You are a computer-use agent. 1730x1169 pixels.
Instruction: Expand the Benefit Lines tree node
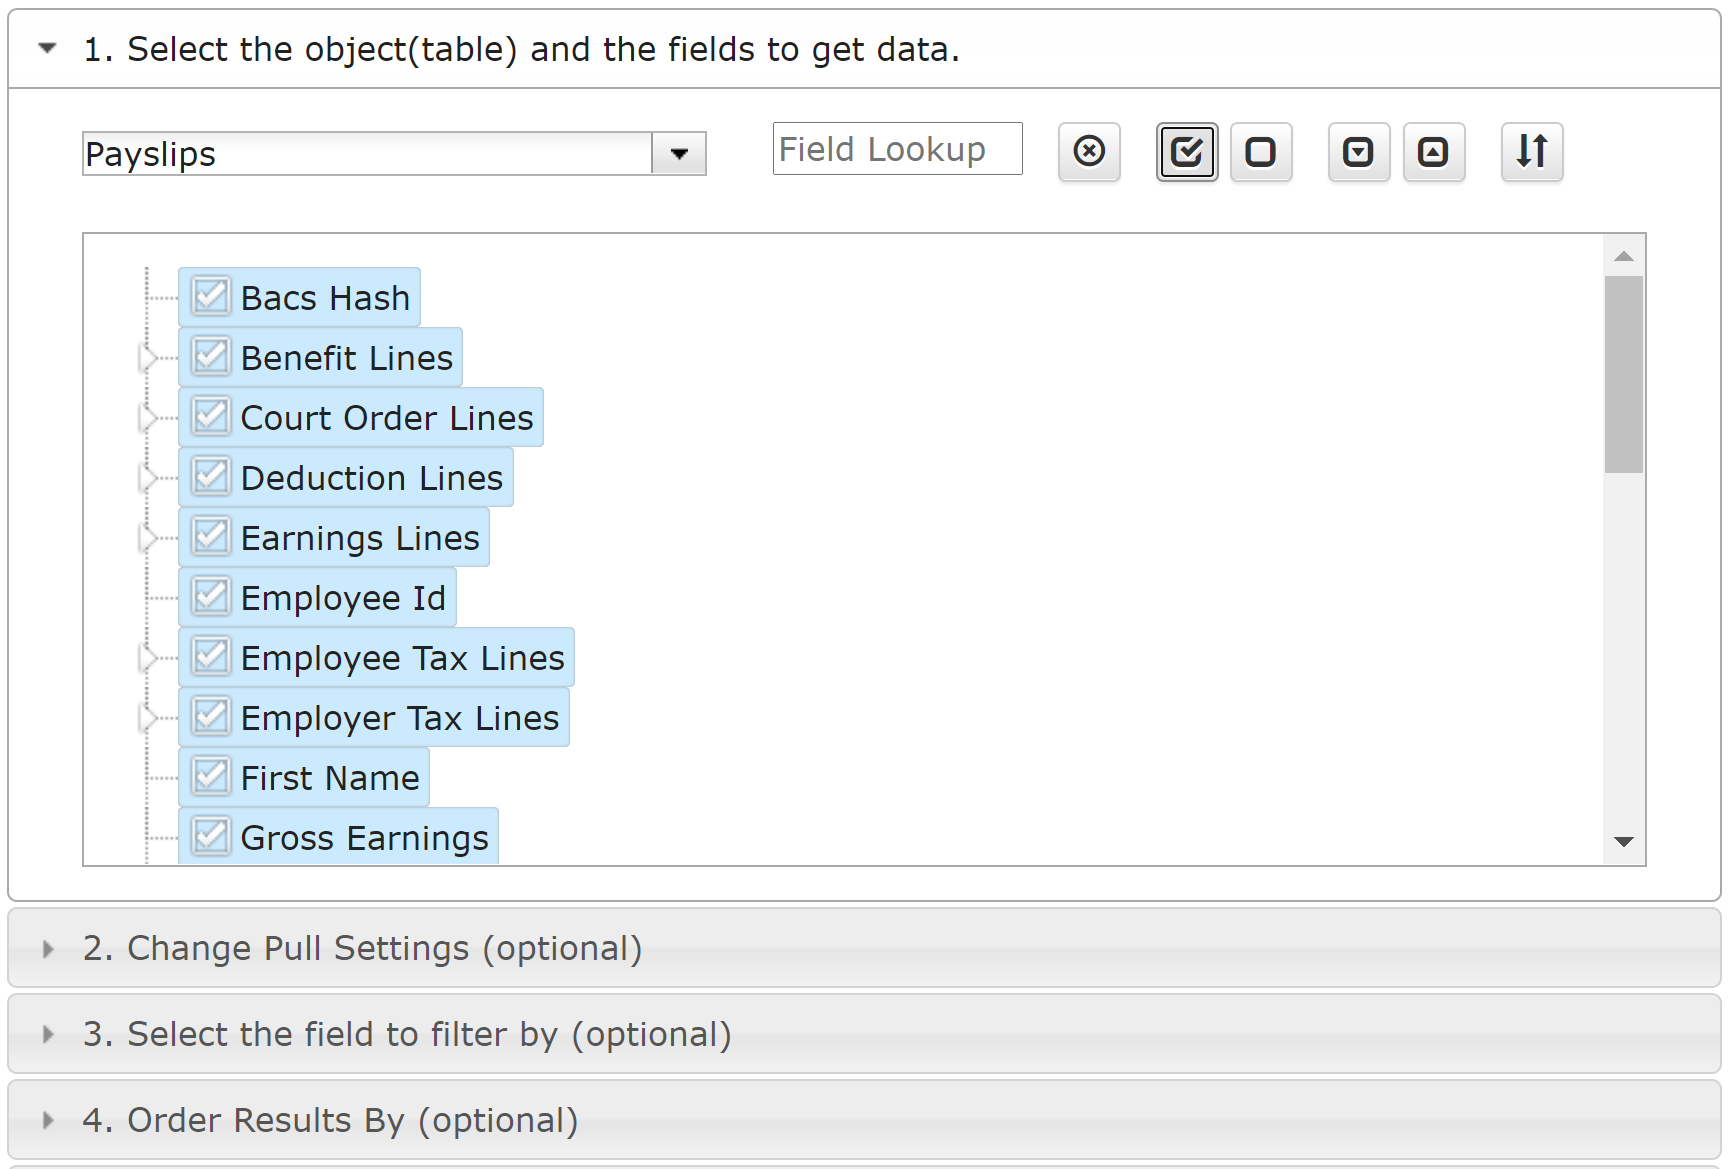point(148,358)
